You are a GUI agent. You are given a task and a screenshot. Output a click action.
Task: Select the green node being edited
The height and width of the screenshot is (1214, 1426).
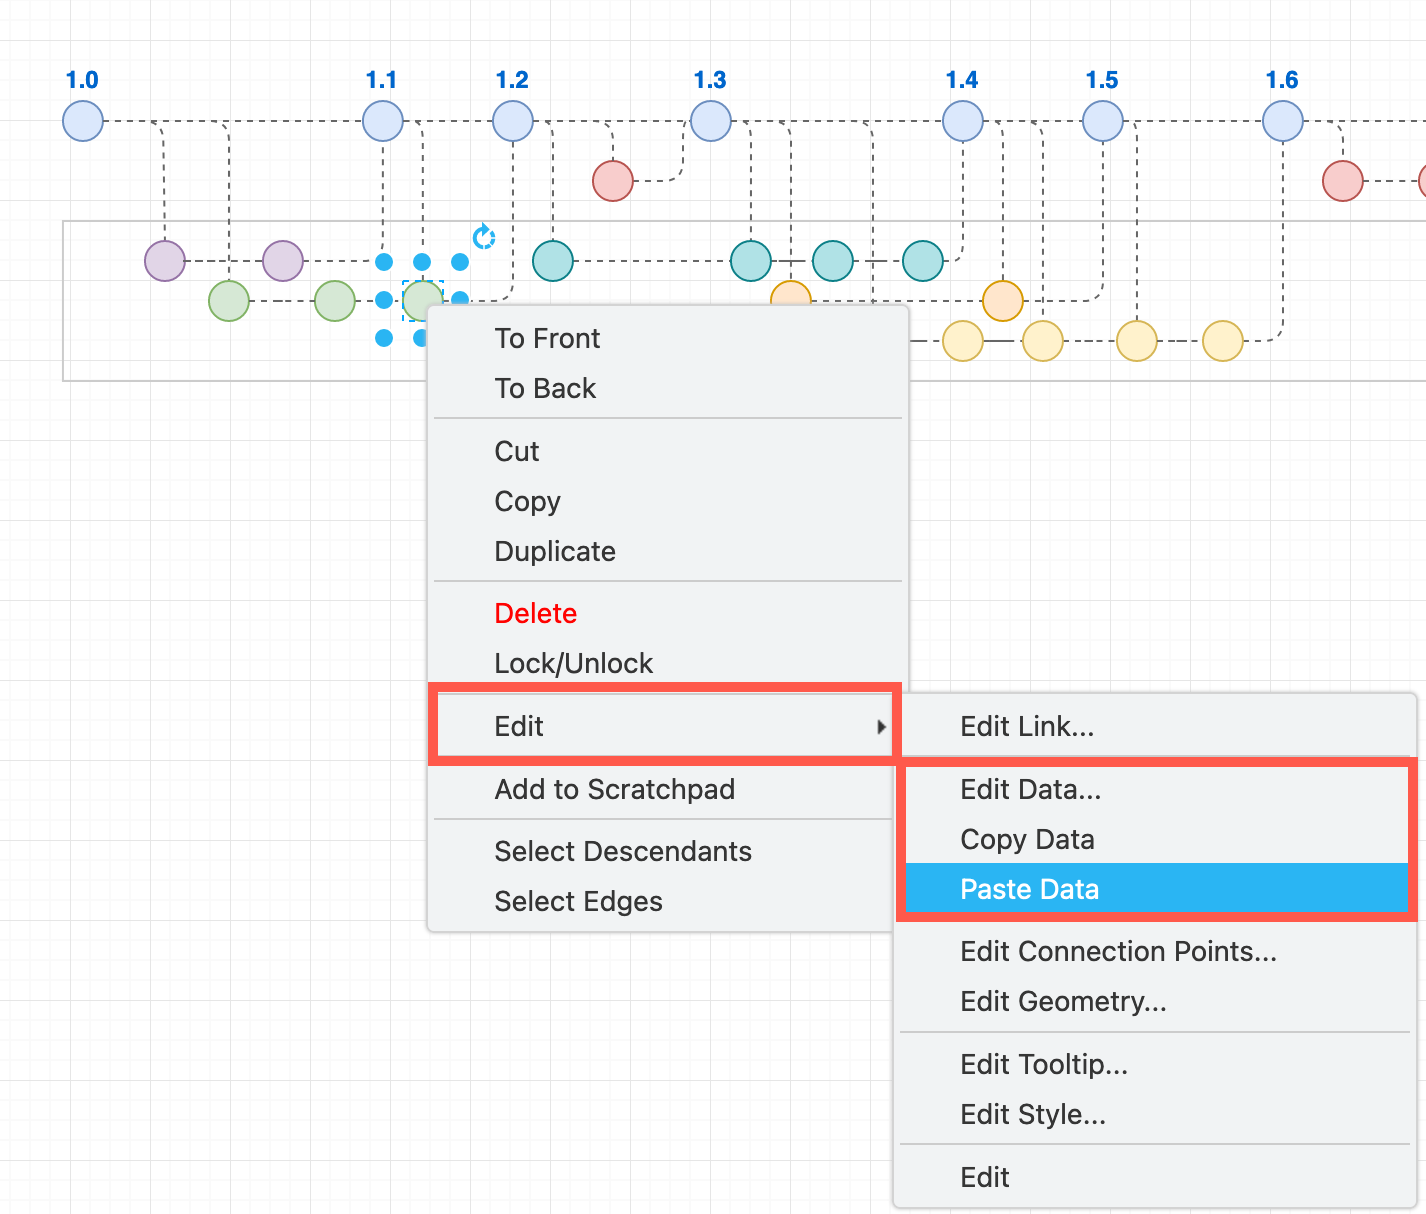tap(421, 300)
